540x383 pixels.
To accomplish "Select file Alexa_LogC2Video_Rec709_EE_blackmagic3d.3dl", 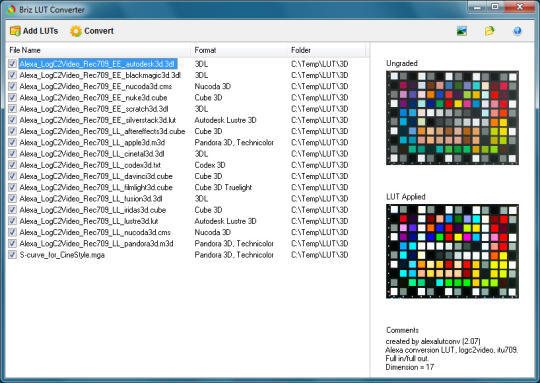I will coord(100,75).
